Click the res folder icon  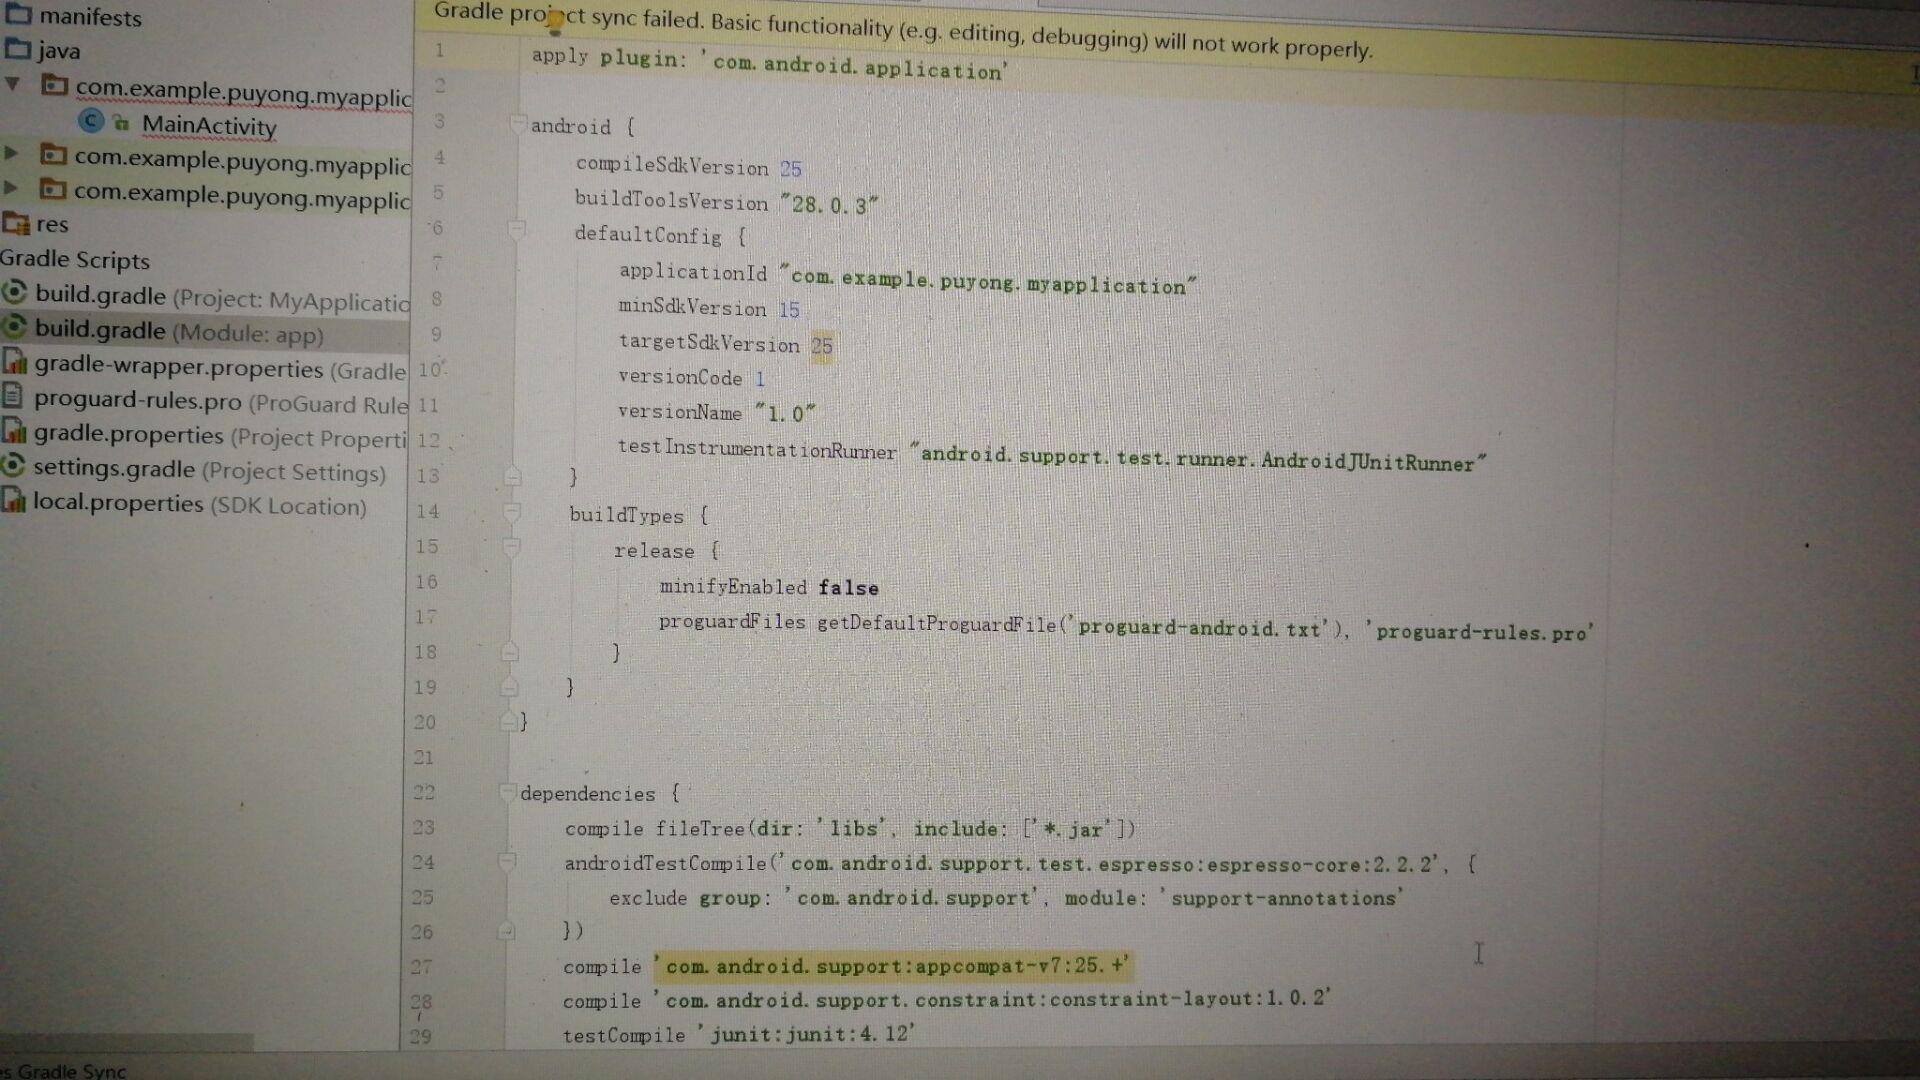coord(15,224)
